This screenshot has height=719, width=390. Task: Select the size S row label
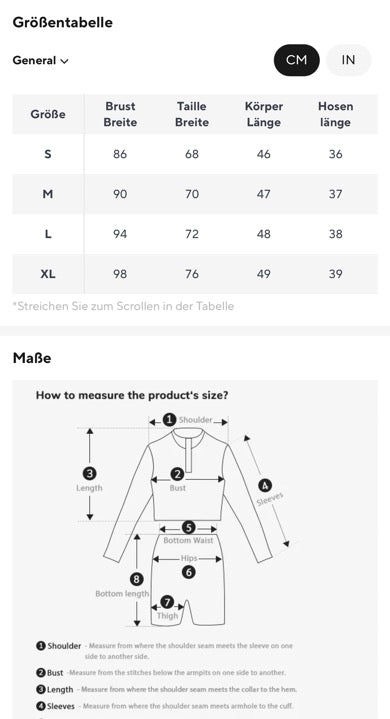[48, 154]
